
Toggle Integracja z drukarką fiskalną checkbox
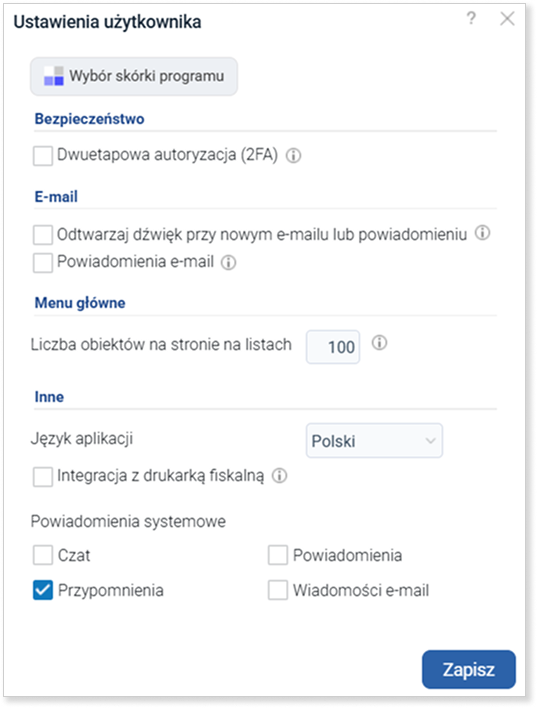43,477
